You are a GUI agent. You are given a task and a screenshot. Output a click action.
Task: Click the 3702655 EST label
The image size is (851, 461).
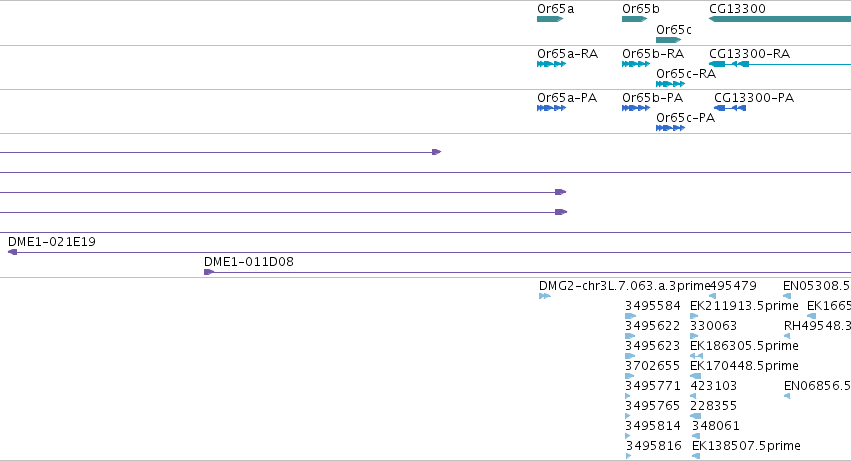[x=652, y=366]
